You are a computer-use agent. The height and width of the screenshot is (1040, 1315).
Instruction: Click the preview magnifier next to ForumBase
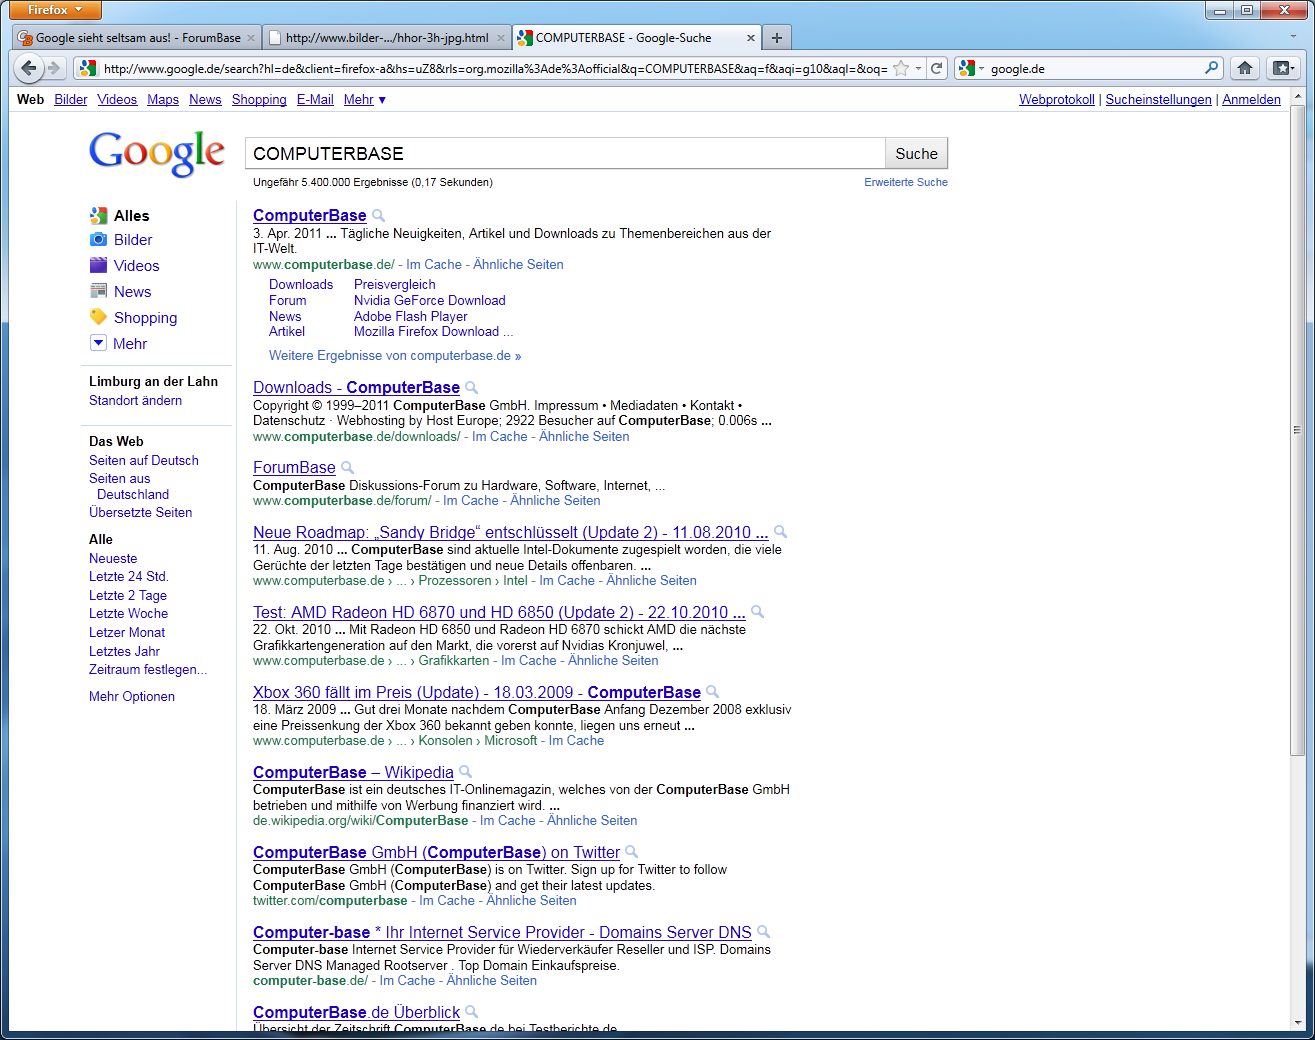(347, 468)
